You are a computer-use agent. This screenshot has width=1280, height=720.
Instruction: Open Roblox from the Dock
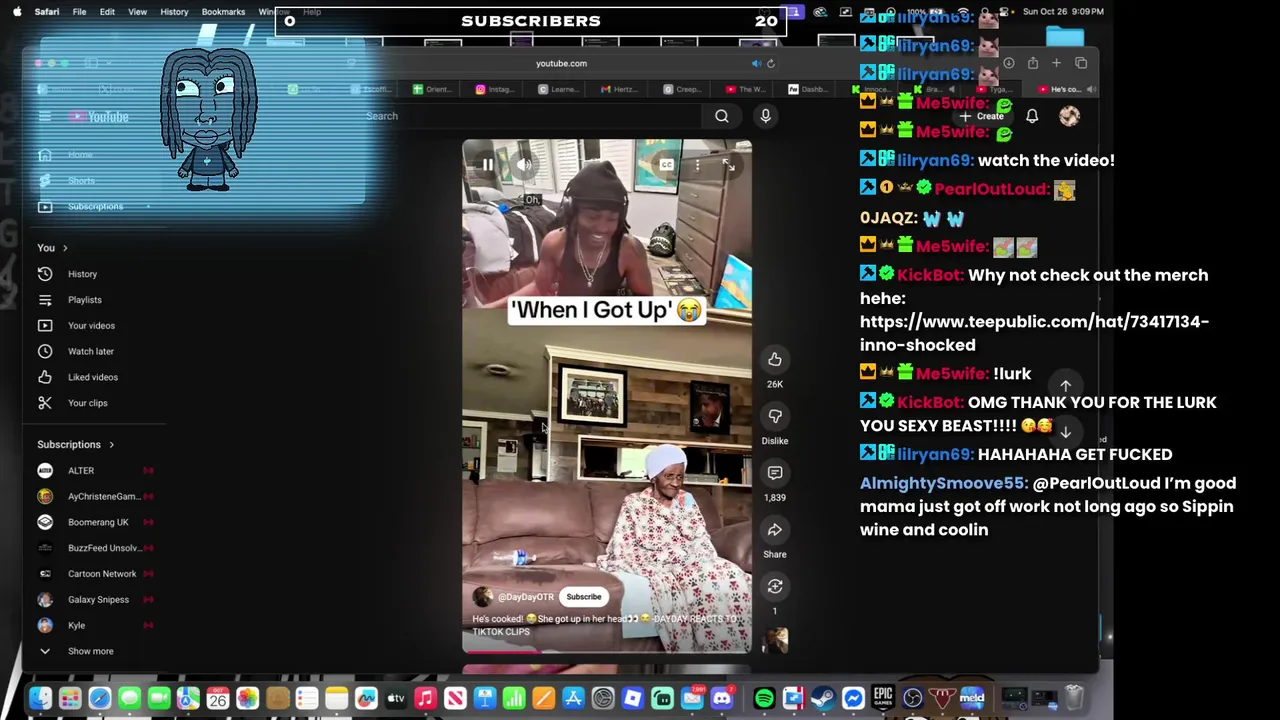point(632,698)
